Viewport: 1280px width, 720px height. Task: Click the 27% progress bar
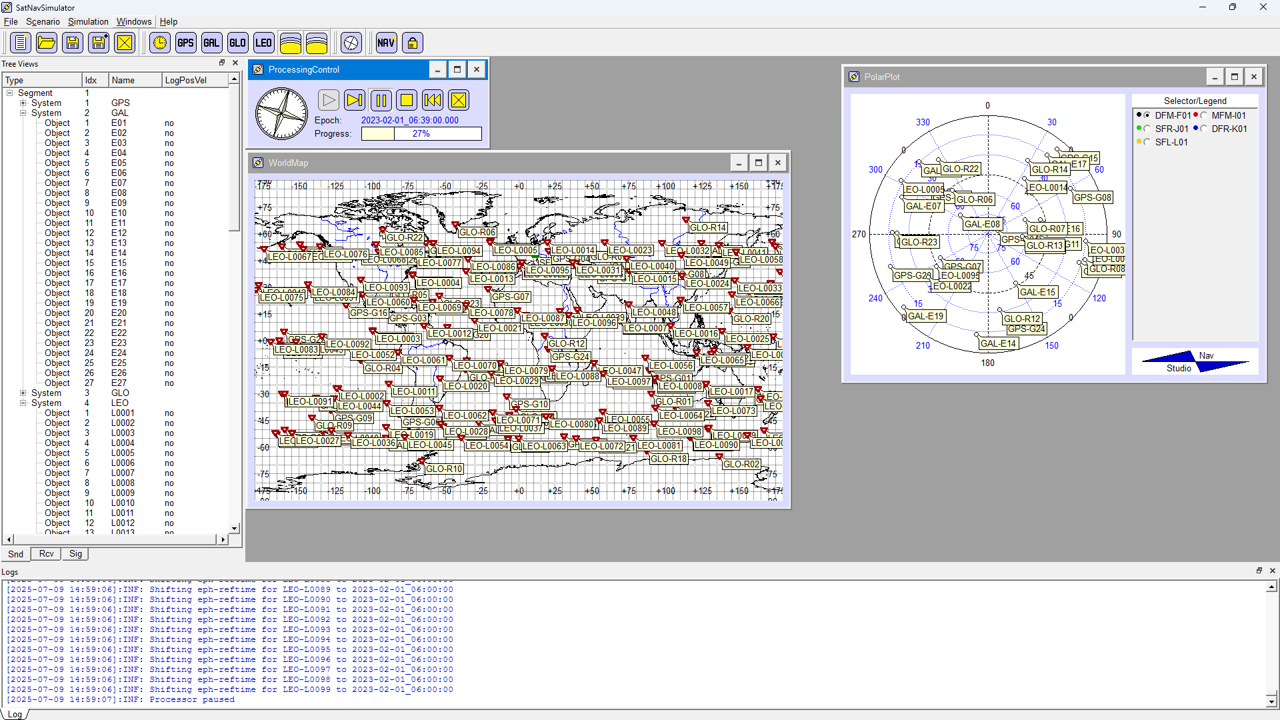[x=421, y=133]
